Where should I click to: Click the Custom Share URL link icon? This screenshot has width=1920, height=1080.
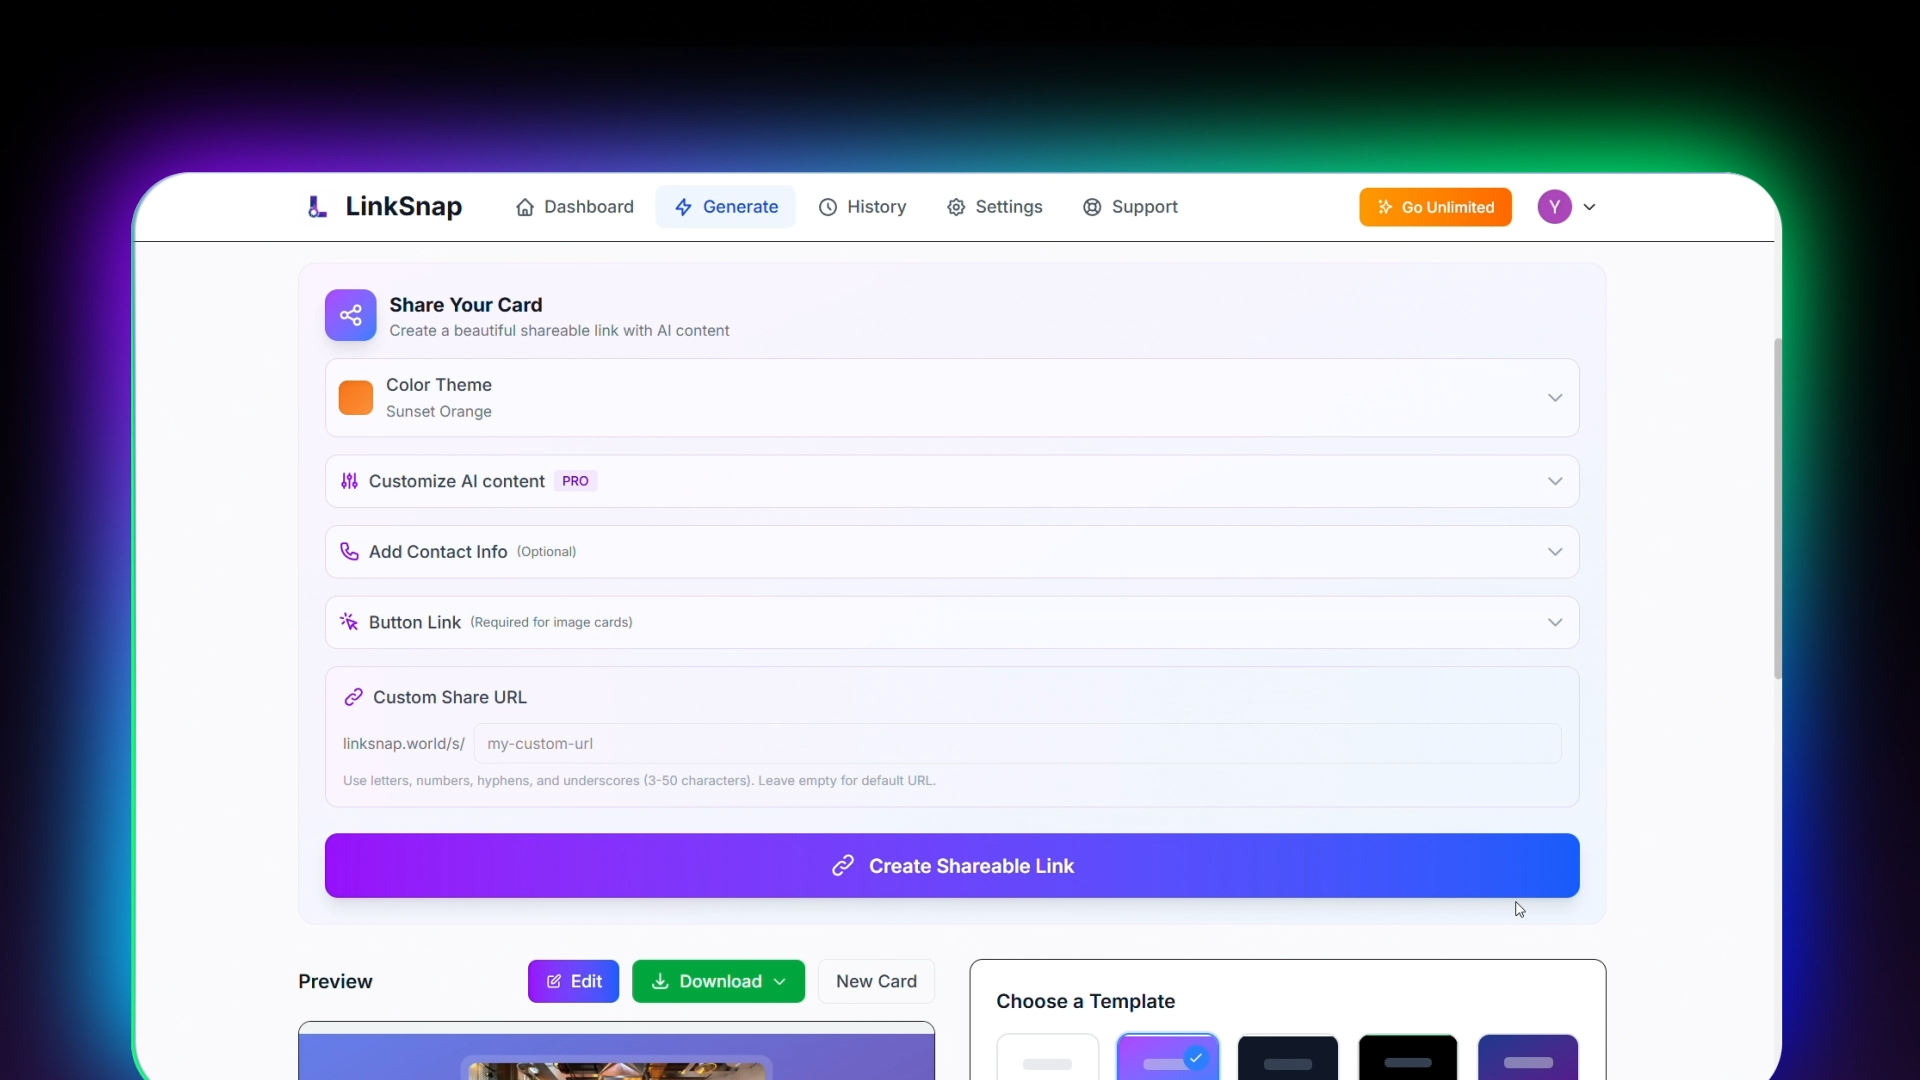353,697
